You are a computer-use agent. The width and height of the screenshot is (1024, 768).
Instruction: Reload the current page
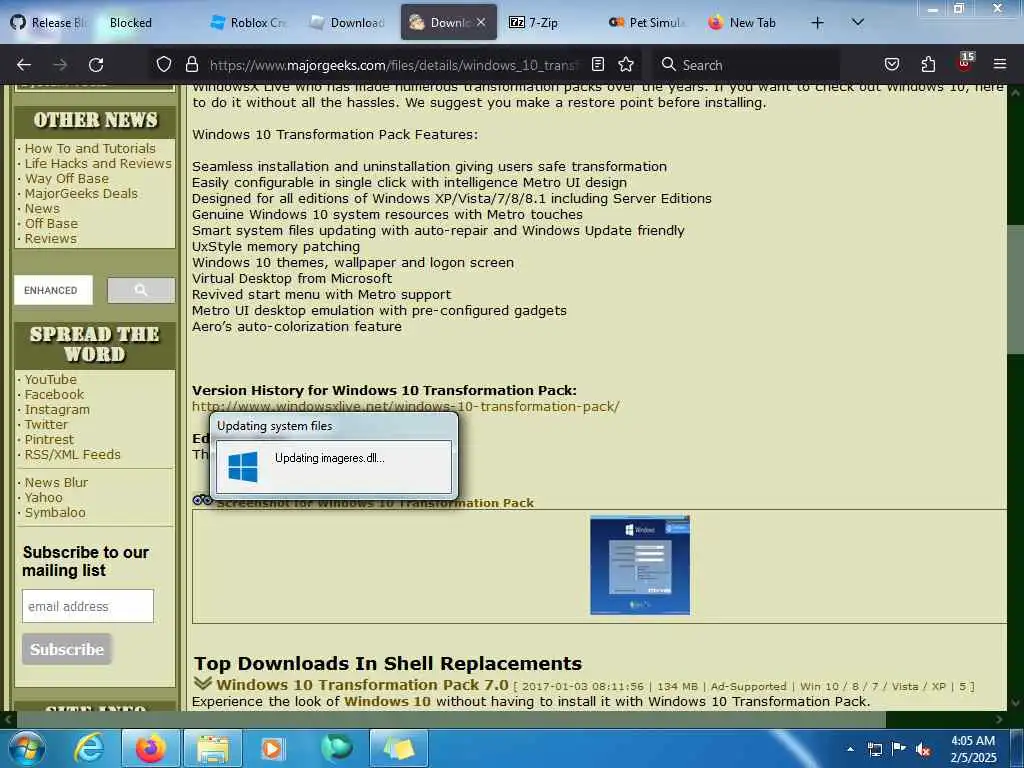coord(96,65)
